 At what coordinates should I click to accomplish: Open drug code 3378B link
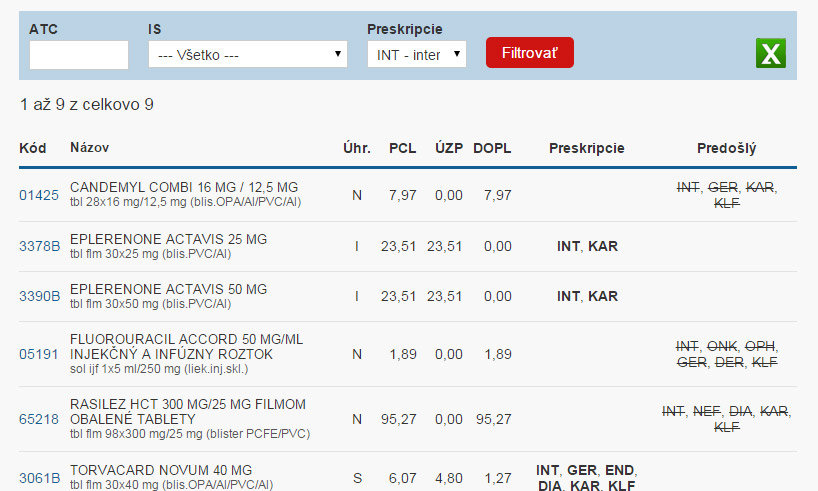tap(40, 246)
